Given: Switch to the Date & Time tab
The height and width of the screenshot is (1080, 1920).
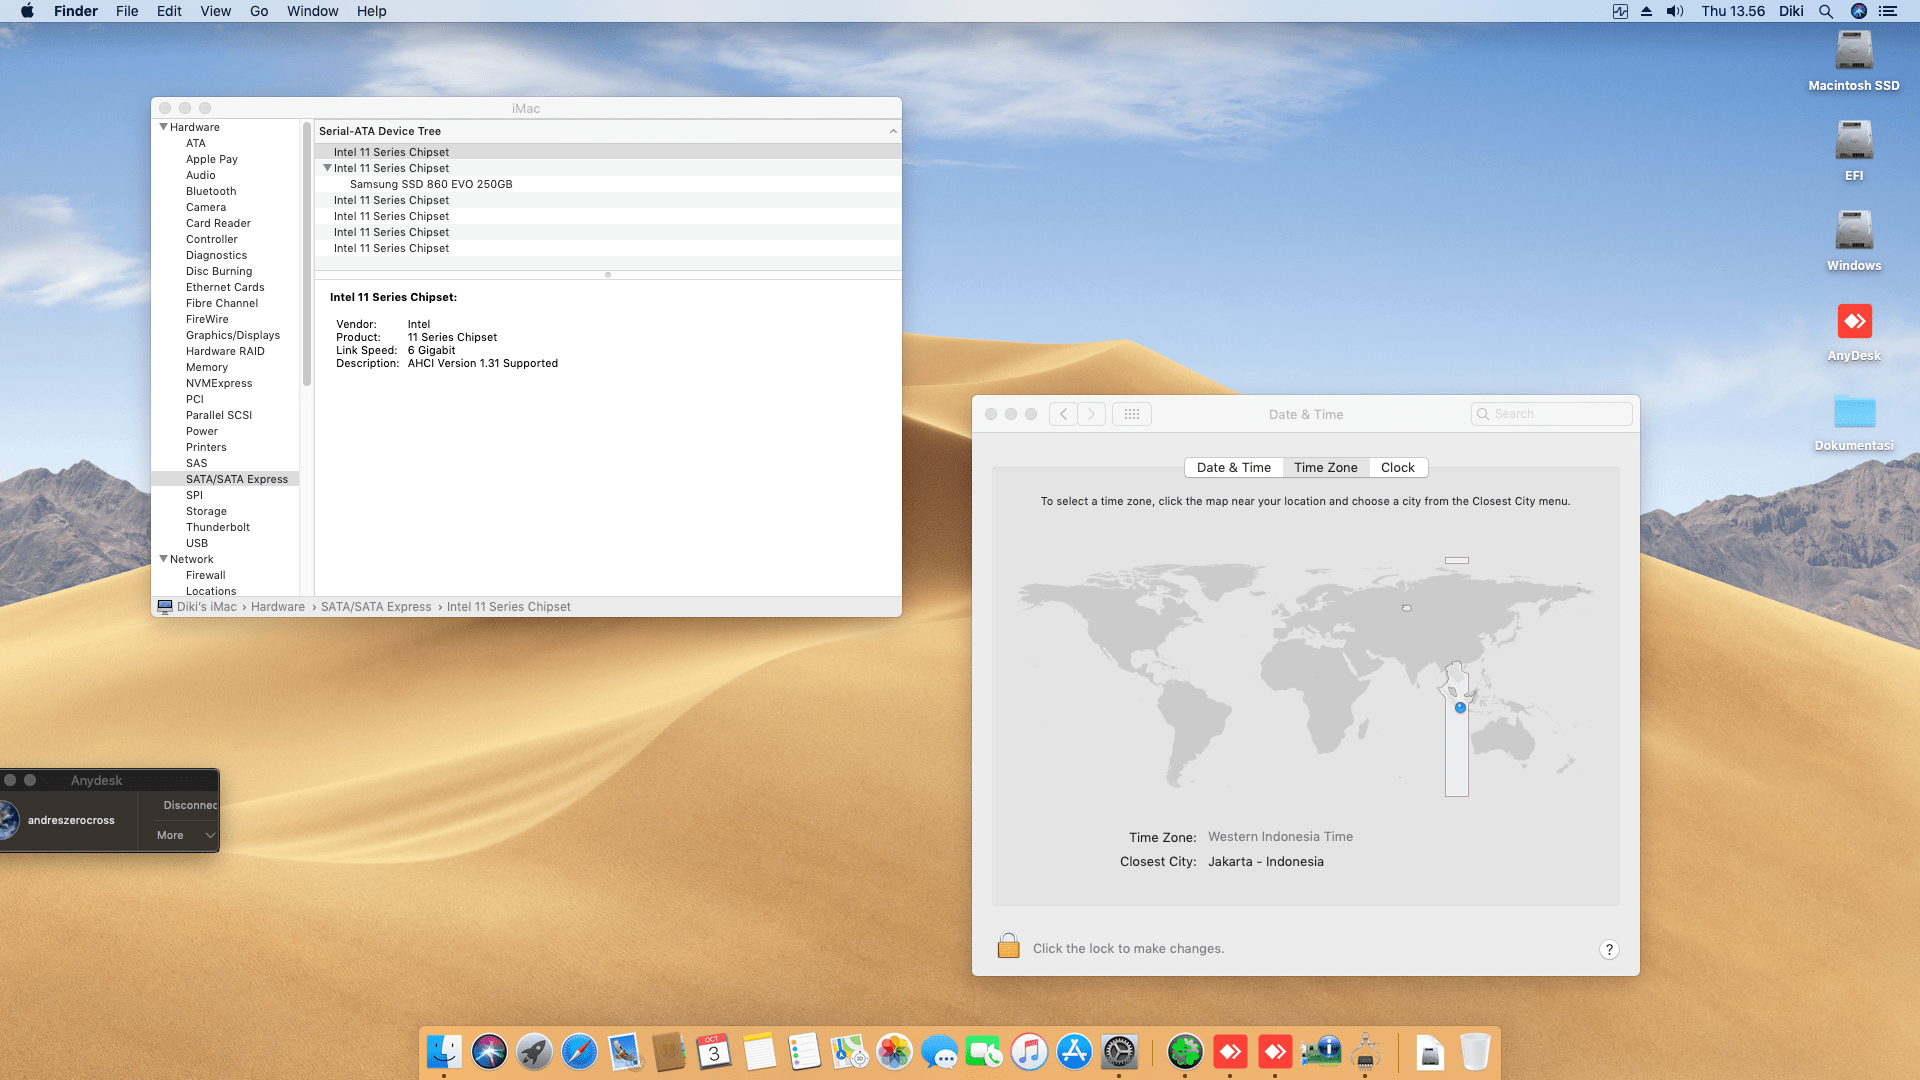Looking at the screenshot, I should 1233,467.
